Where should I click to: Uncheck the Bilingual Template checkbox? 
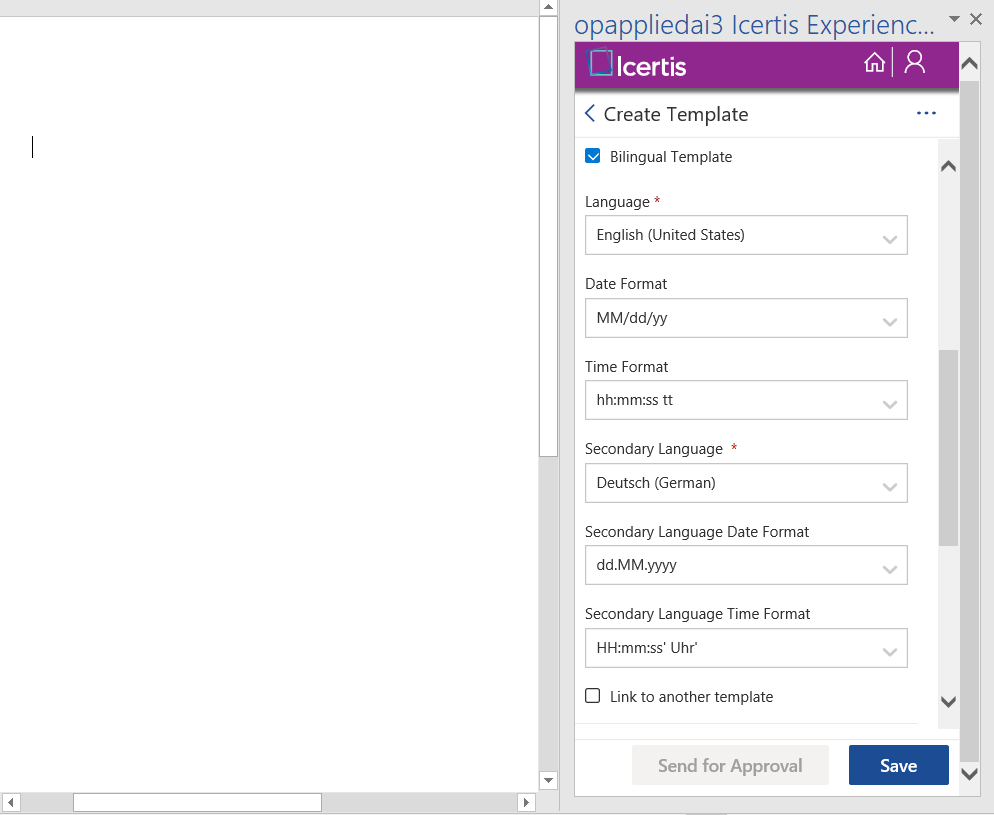[x=593, y=157]
